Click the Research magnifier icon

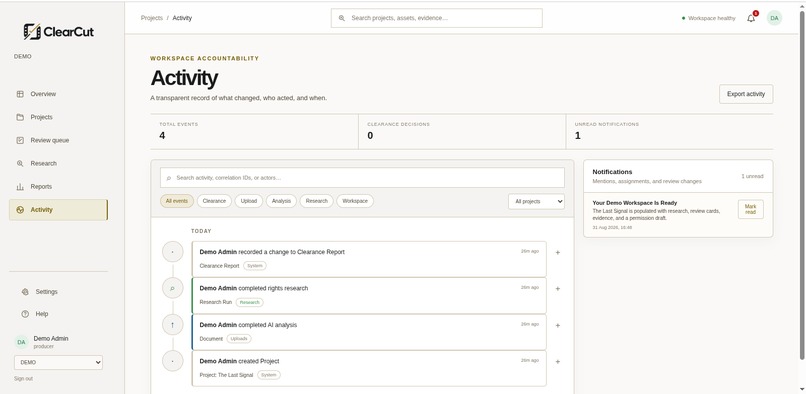pyautogui.click(x=20, y=164)
